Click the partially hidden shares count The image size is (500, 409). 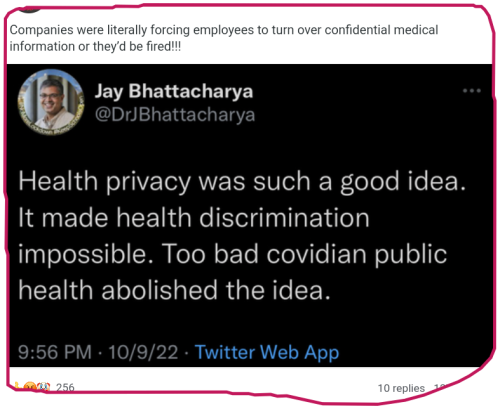tap(440, 387)
